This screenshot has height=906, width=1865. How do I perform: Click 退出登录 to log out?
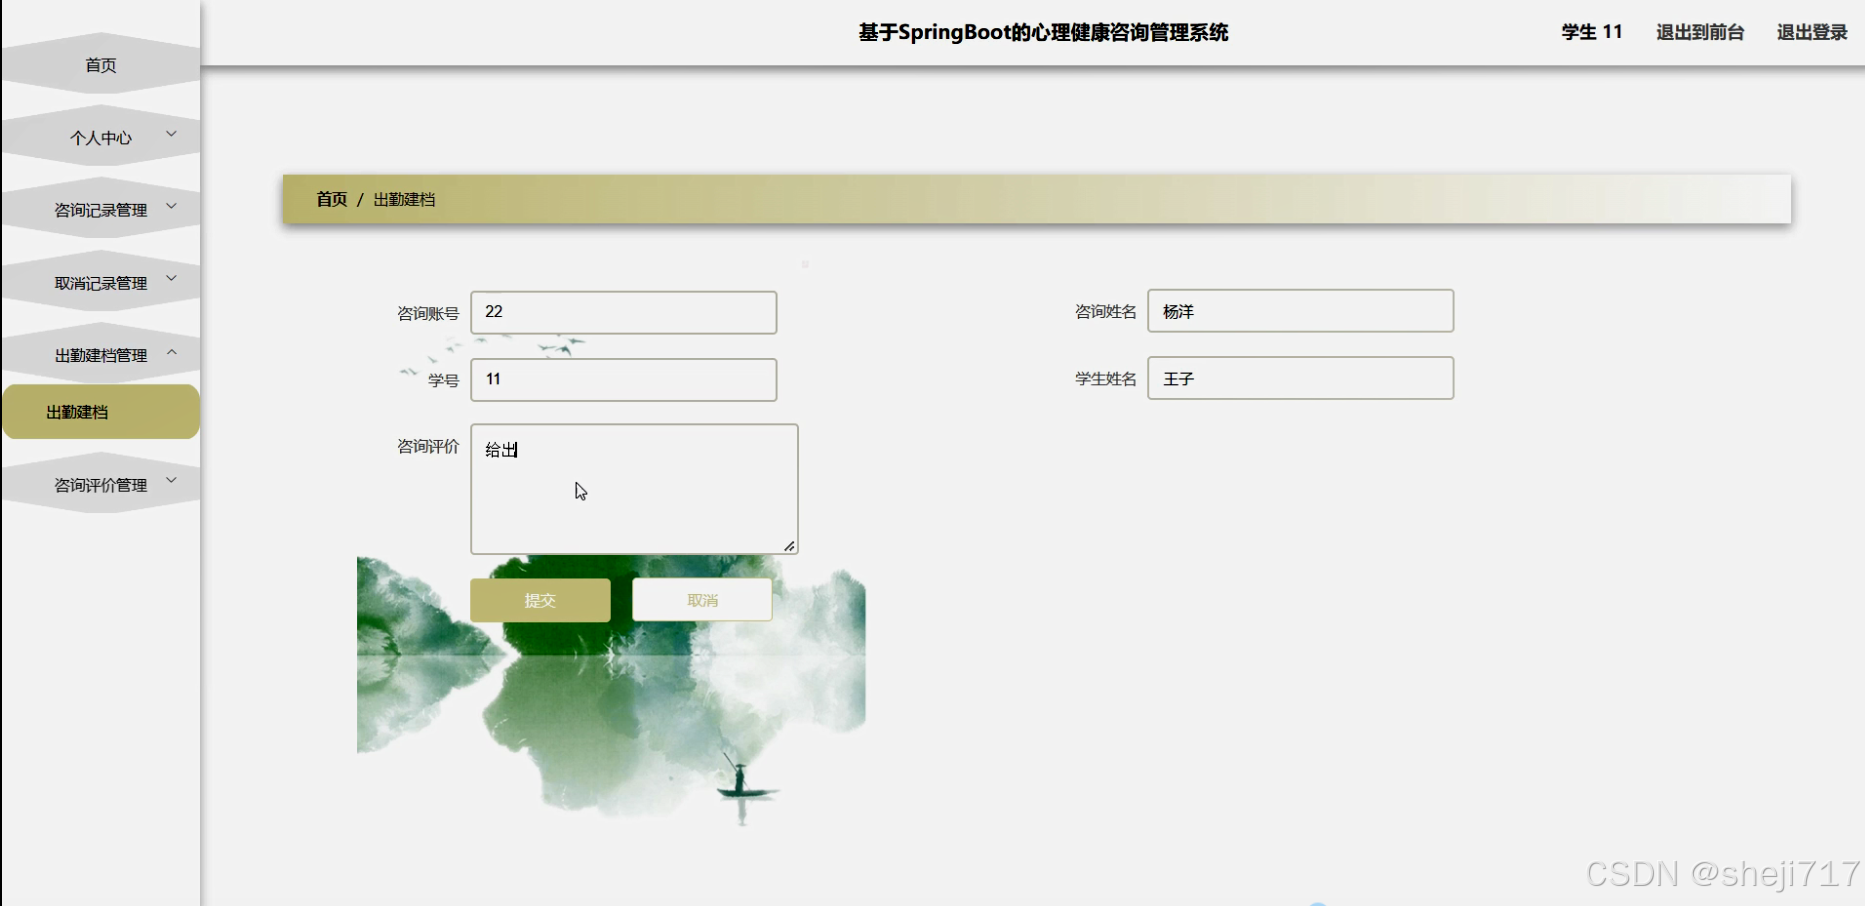click(1811, 32)
